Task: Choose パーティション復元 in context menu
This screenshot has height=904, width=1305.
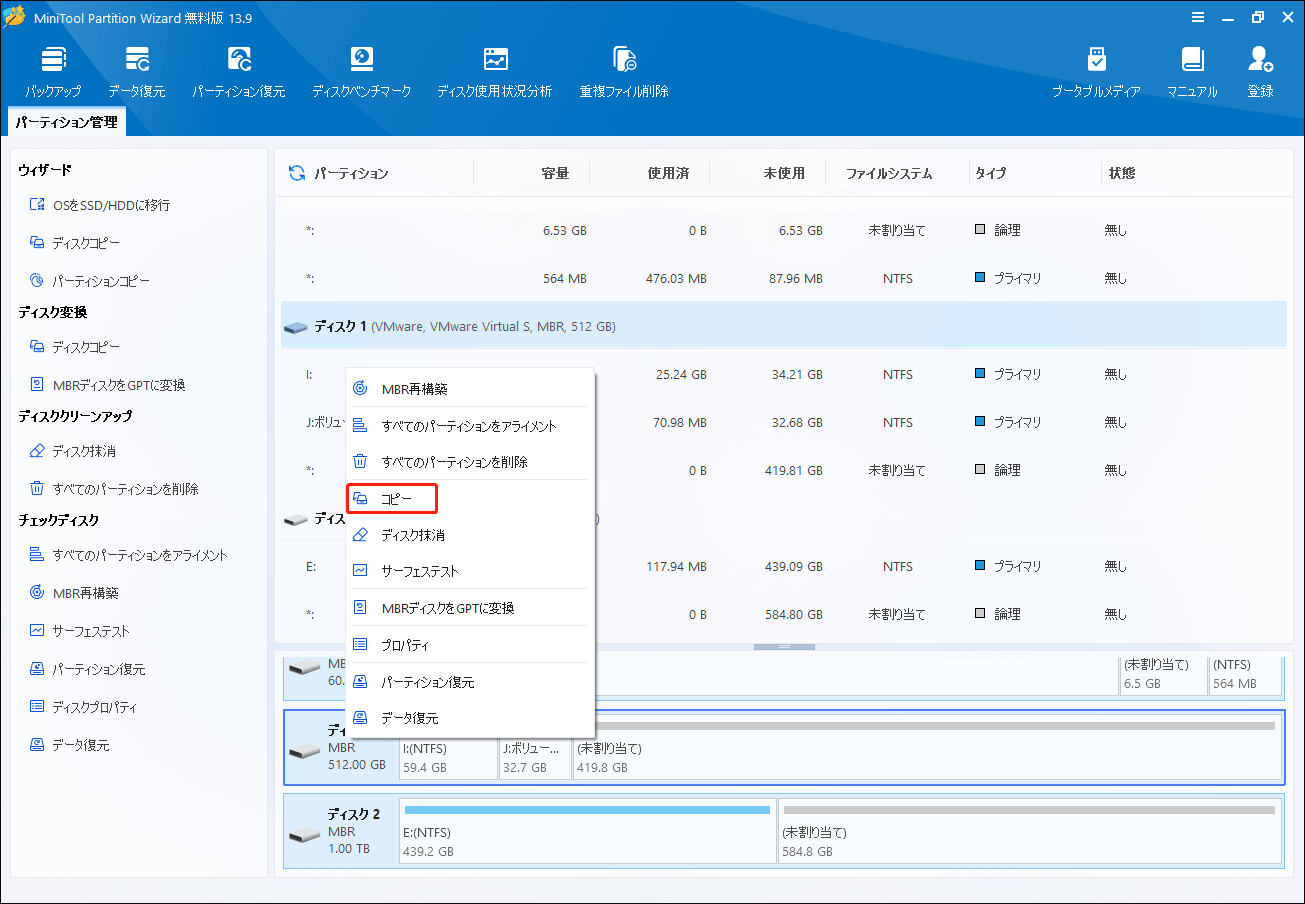Action: tap(470, 682)
